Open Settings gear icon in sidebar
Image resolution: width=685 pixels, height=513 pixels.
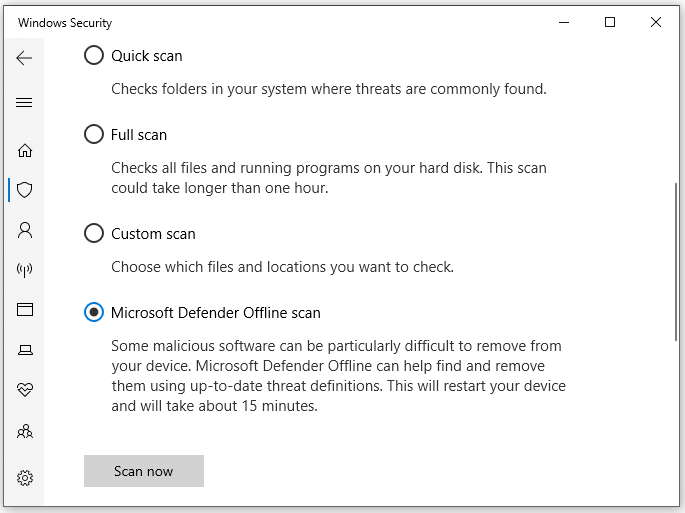(x=25, y=478)
